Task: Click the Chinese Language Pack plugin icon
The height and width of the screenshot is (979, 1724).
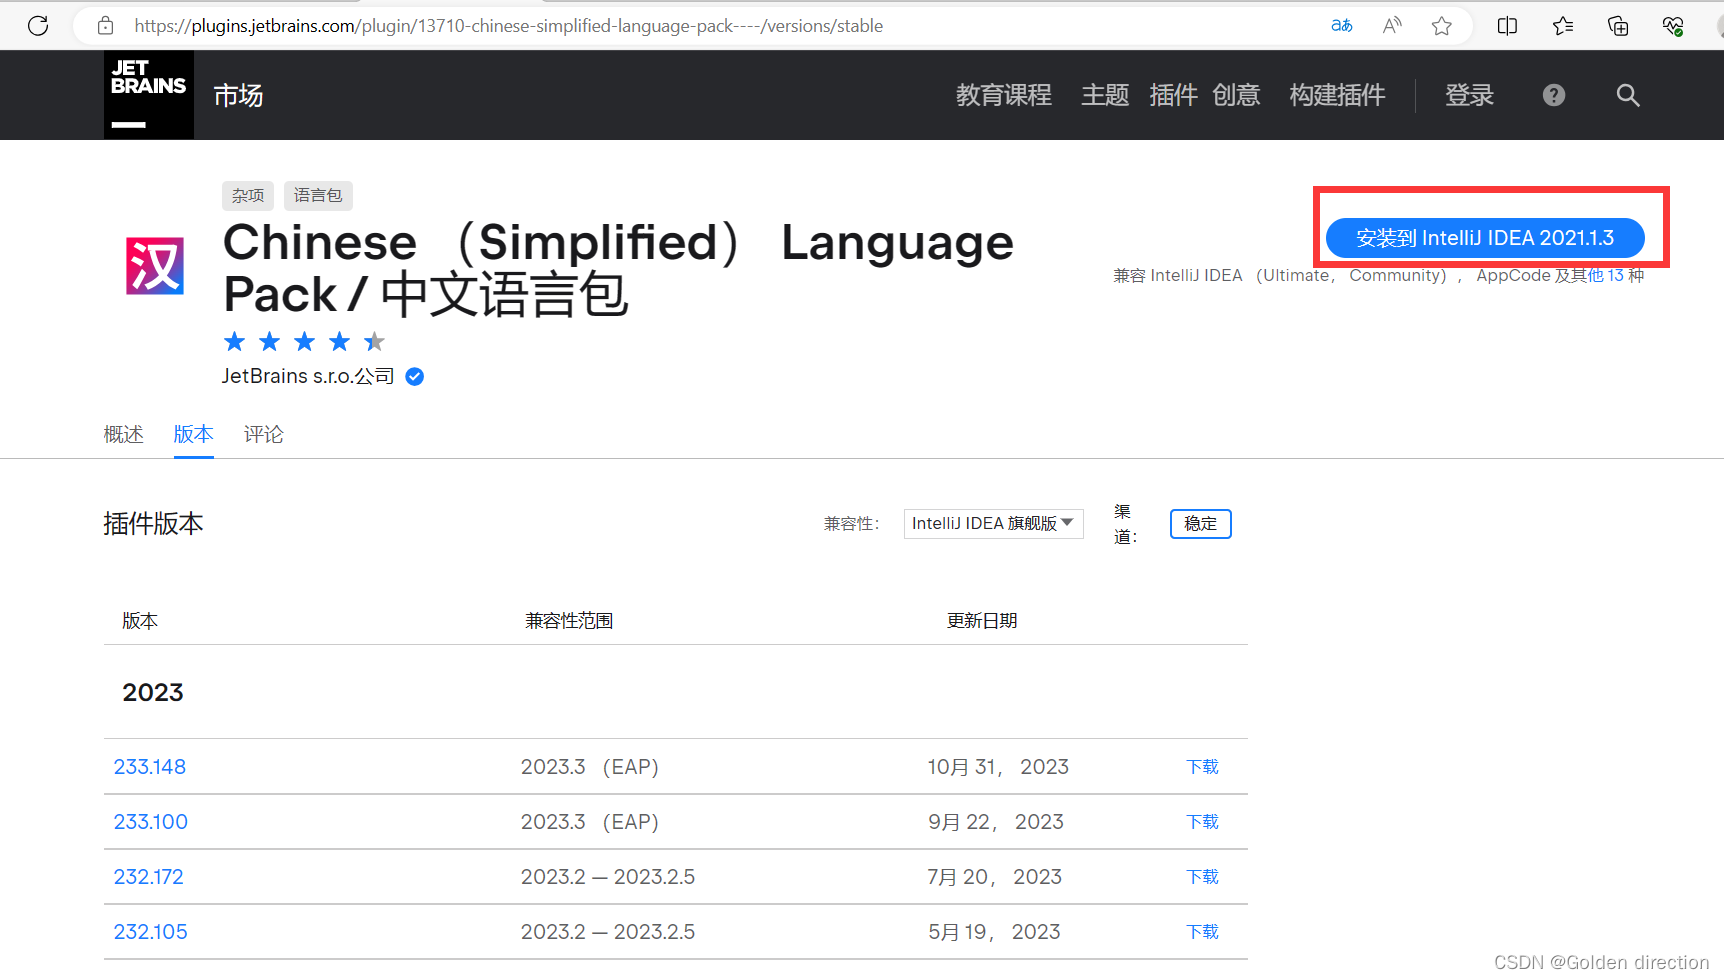Action: point(155,266)
